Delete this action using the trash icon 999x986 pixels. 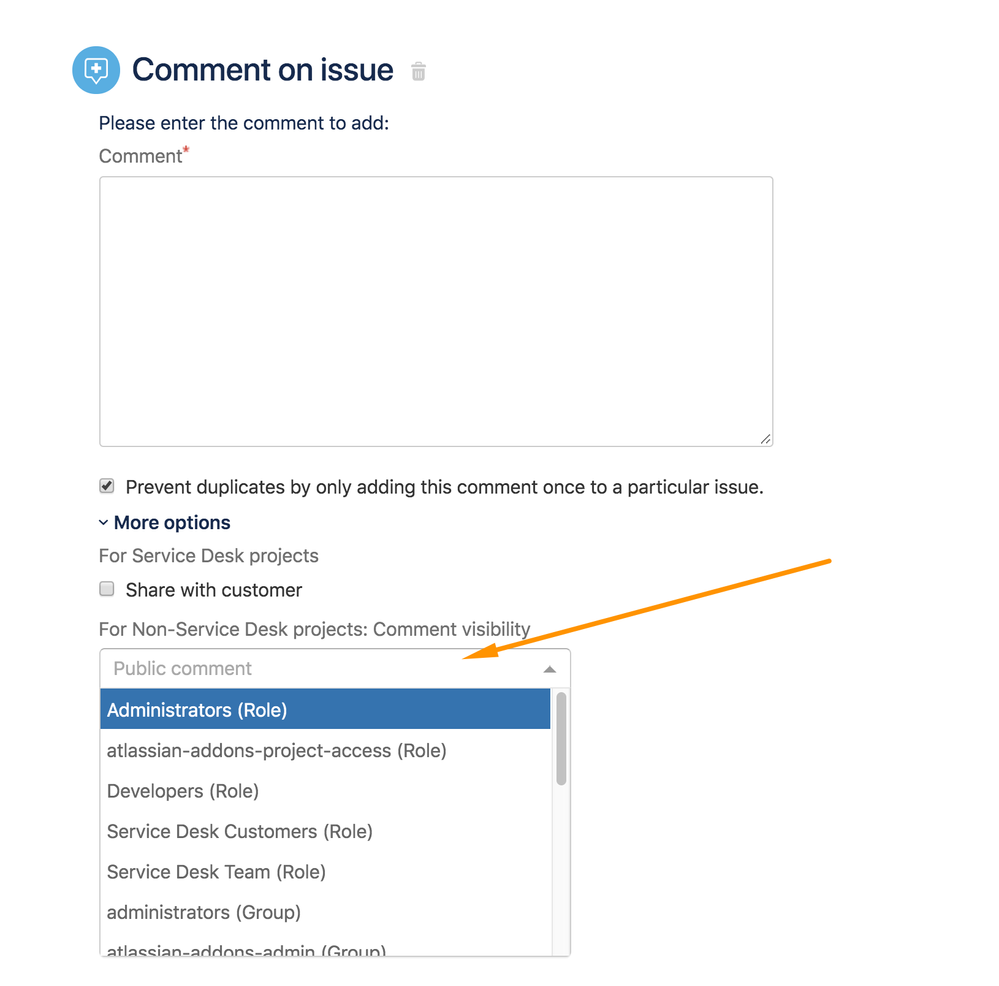tap(418, 71)
